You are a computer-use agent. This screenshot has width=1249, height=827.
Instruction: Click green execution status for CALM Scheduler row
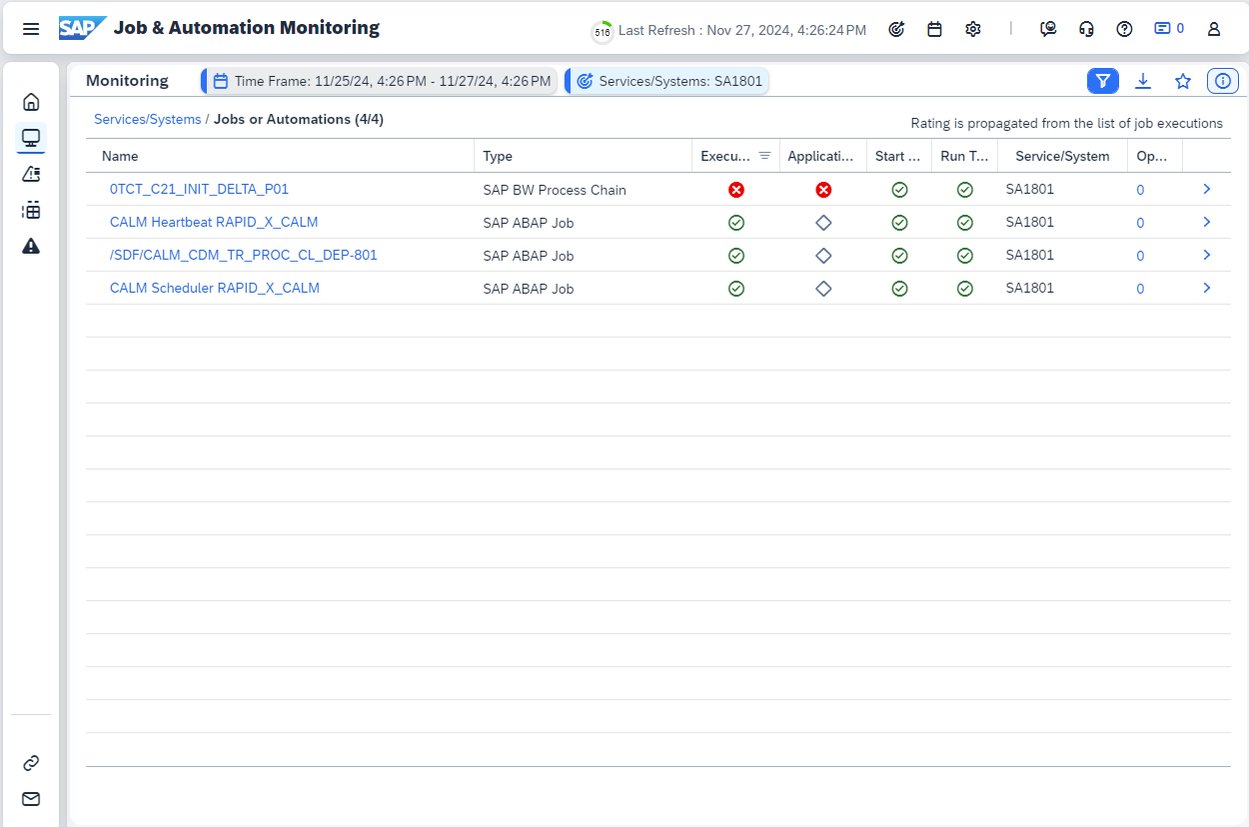point(736,289)
